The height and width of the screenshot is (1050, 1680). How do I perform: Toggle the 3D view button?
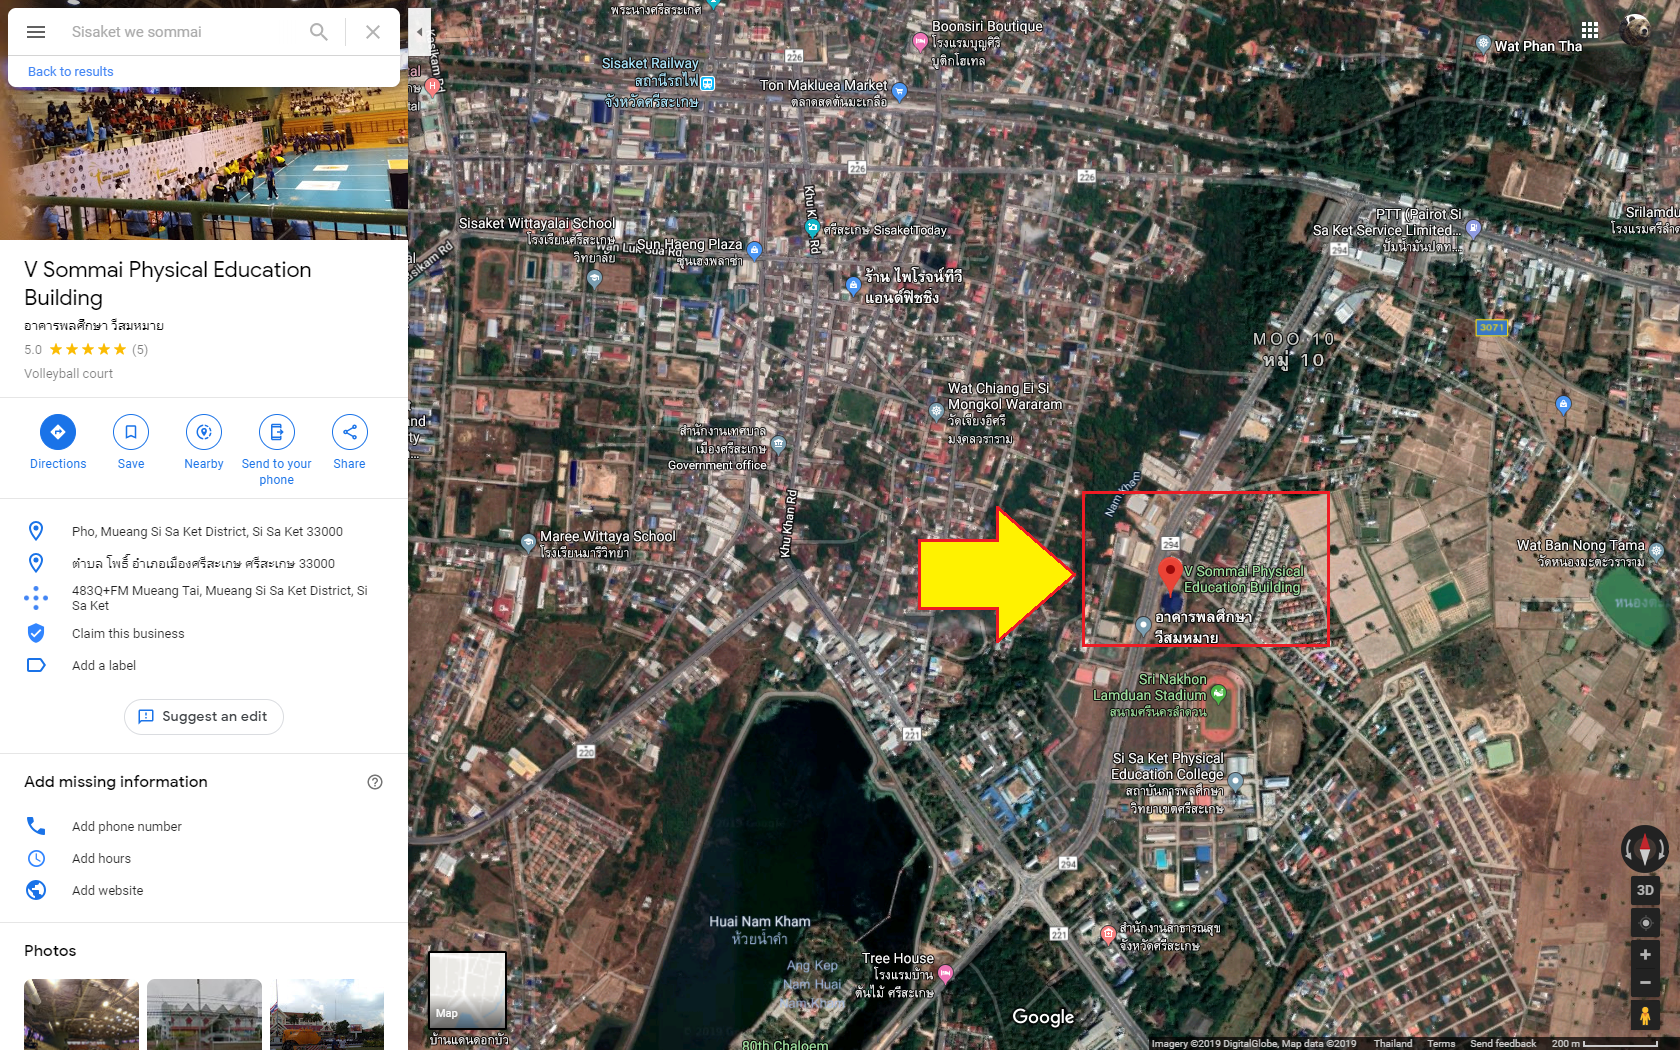point(1645,890)
